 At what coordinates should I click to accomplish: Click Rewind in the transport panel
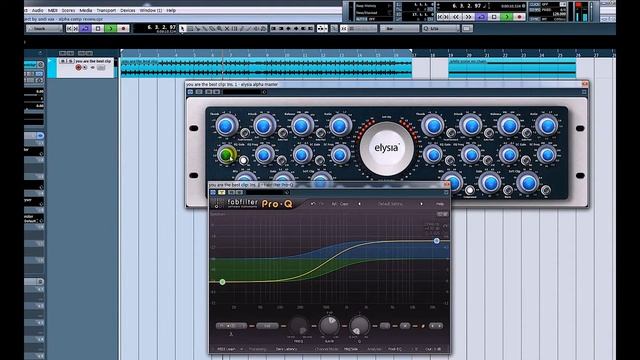pos(456,17)
